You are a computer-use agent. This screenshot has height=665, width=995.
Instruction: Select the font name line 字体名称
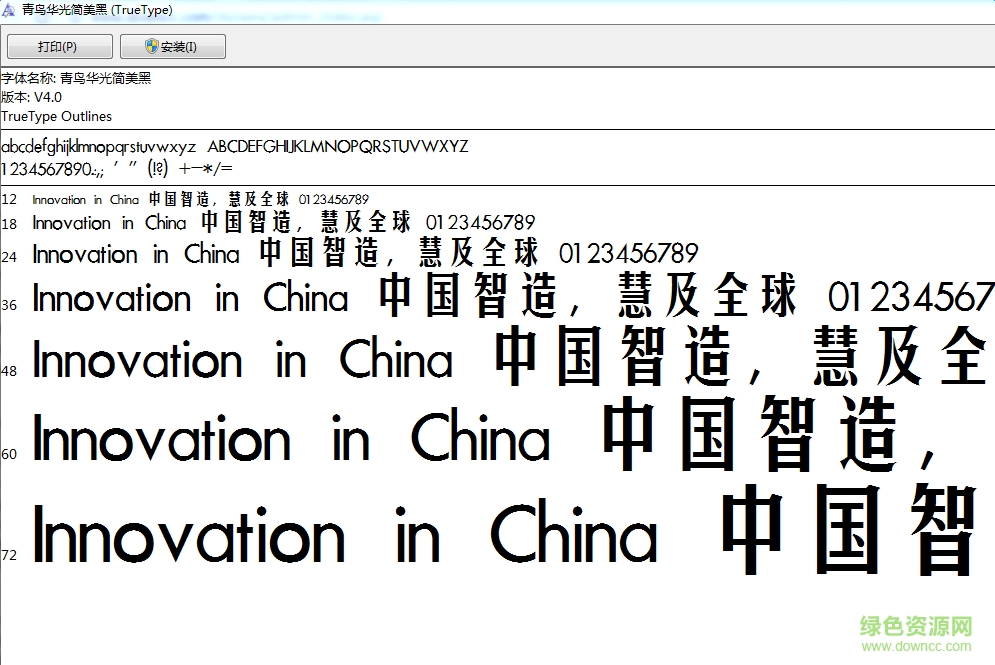tap(76, 78)
